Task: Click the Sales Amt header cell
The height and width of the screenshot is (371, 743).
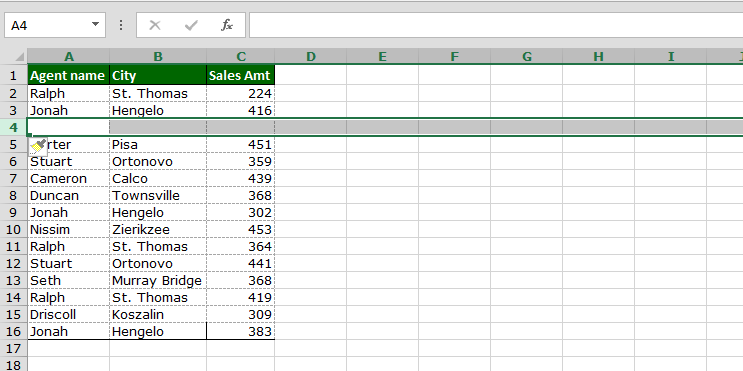Action: tap(241, 76)
